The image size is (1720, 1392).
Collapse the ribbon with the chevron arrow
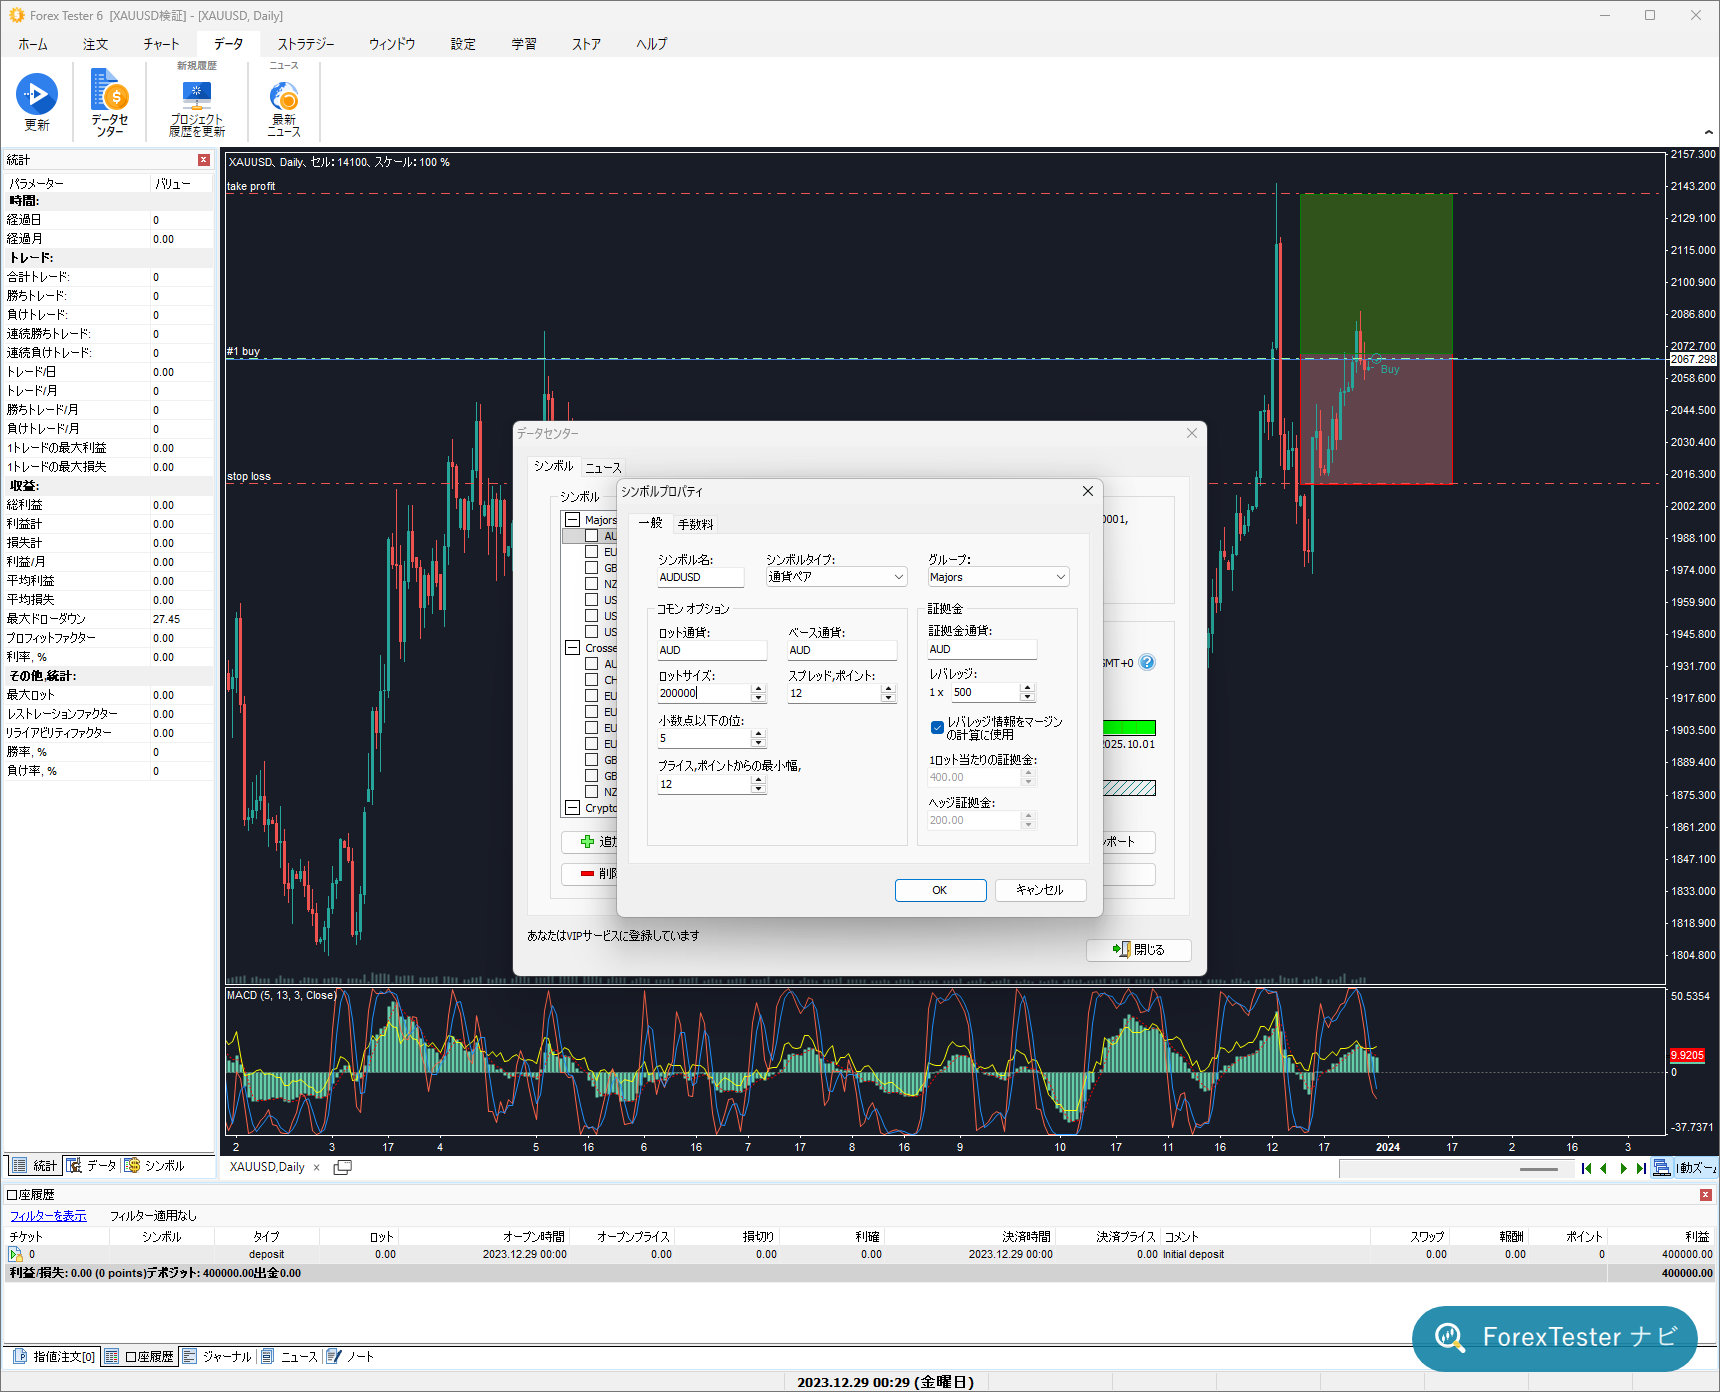[x=1708, y=132]
